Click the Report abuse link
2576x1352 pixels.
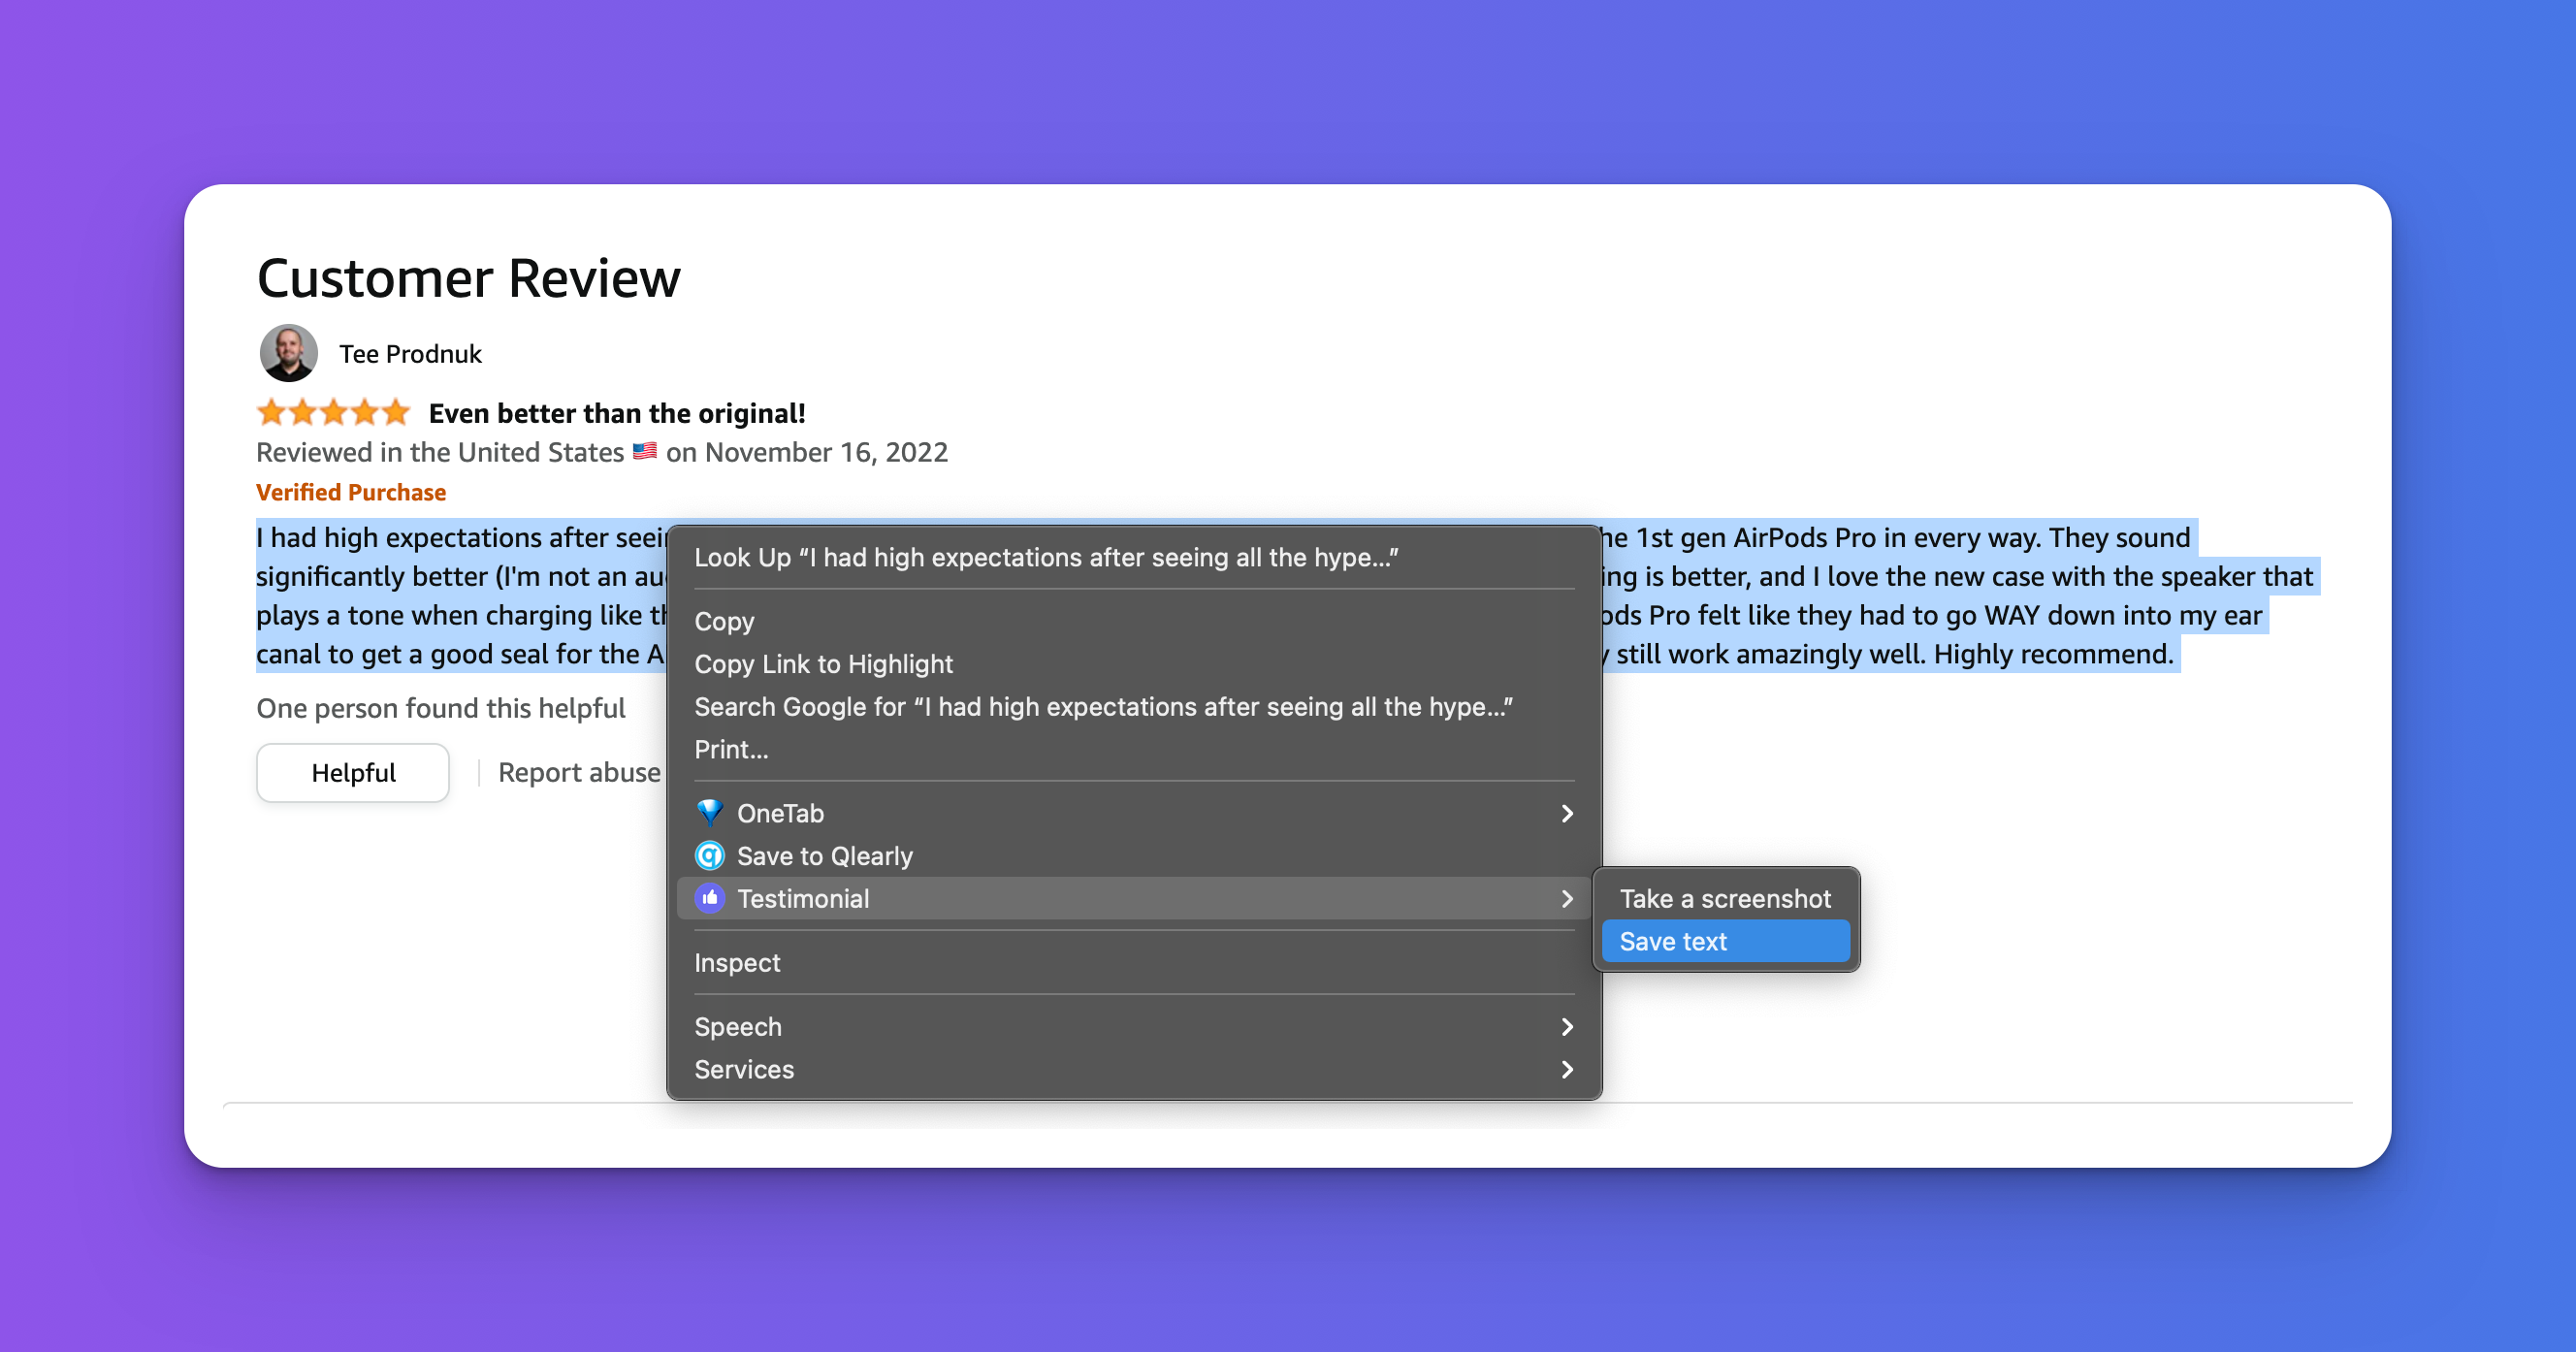click(579, 772)
